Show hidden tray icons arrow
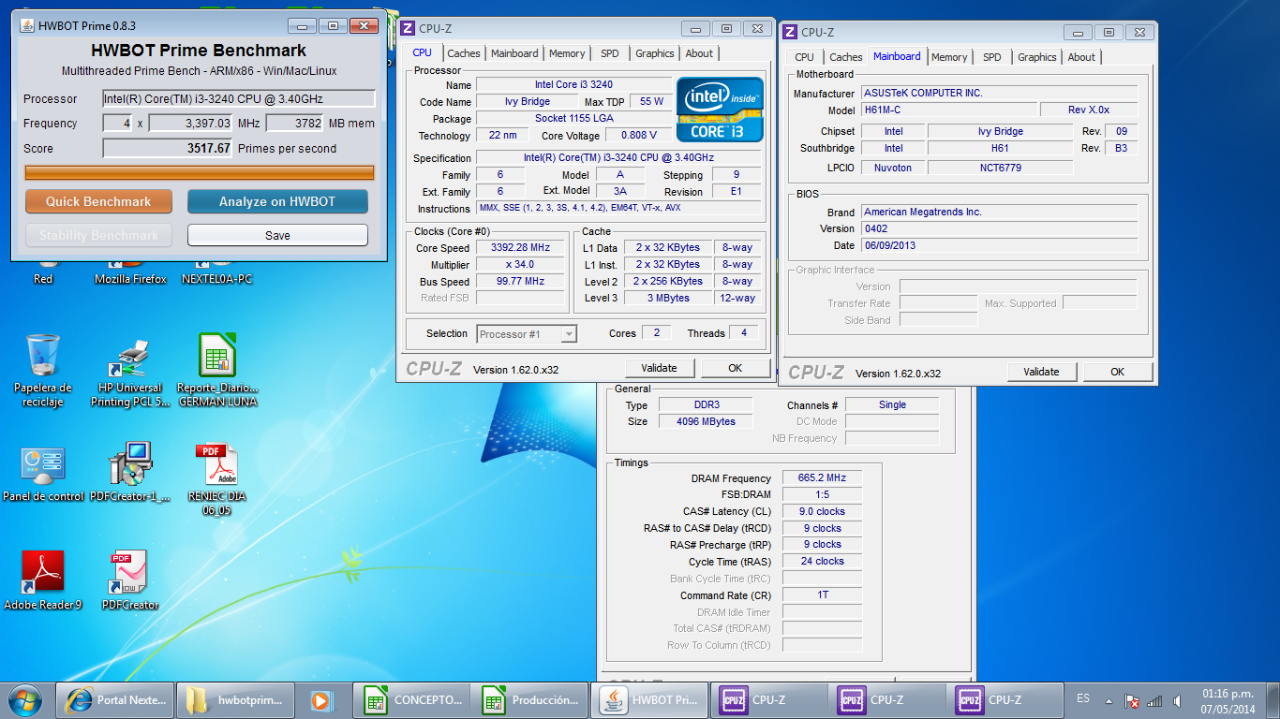 [x=1108, y=700]
